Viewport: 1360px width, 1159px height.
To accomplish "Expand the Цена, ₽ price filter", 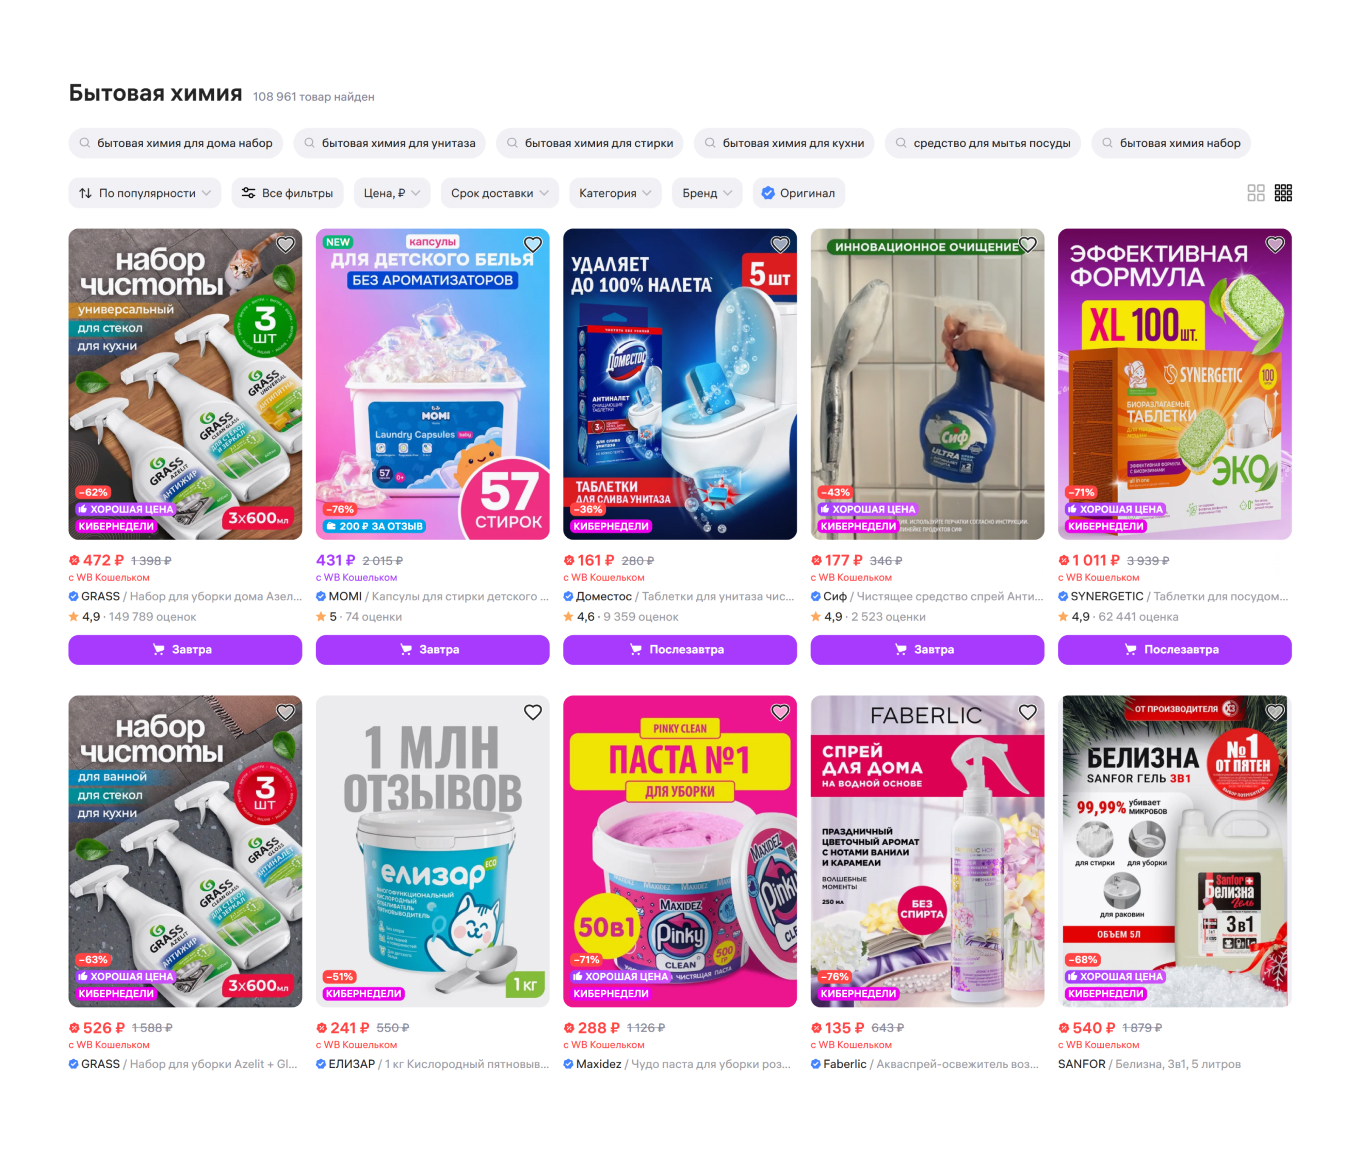I will point(392,193).
